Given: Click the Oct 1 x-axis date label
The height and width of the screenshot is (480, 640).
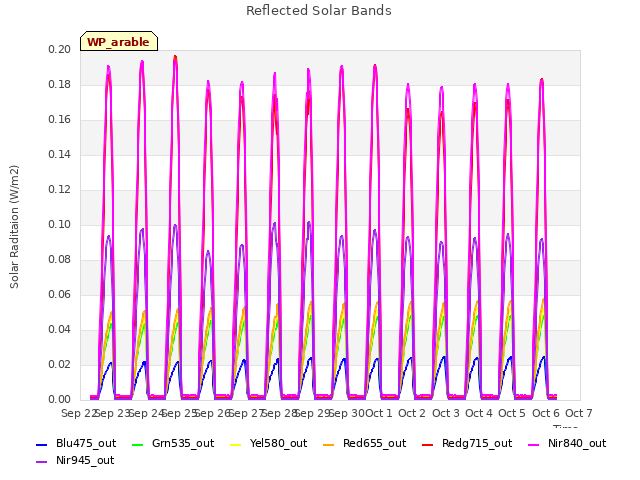Looking at the screenshot, I should point(379,413).
